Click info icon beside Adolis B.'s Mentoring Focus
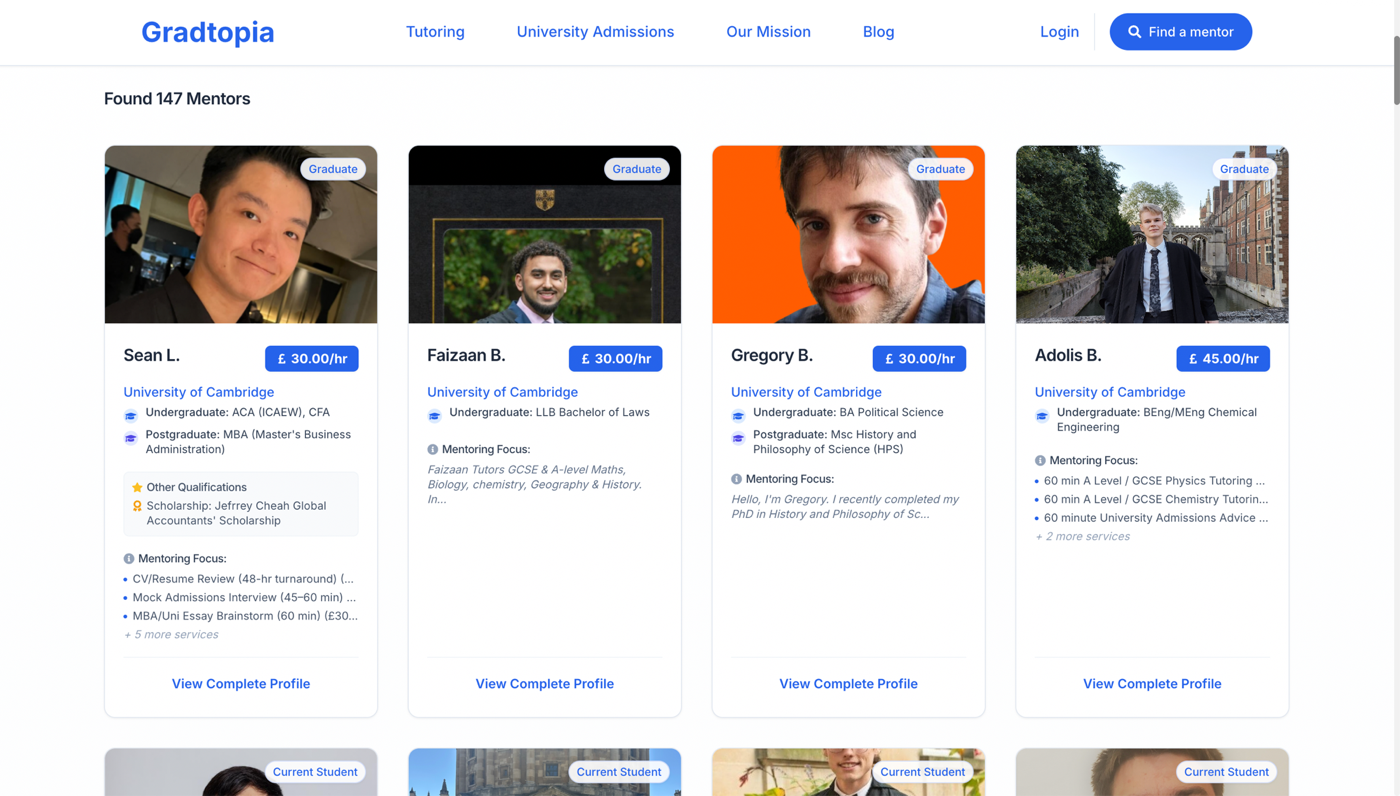Screen dimensions: 1400x796 tap(1041, 461)
